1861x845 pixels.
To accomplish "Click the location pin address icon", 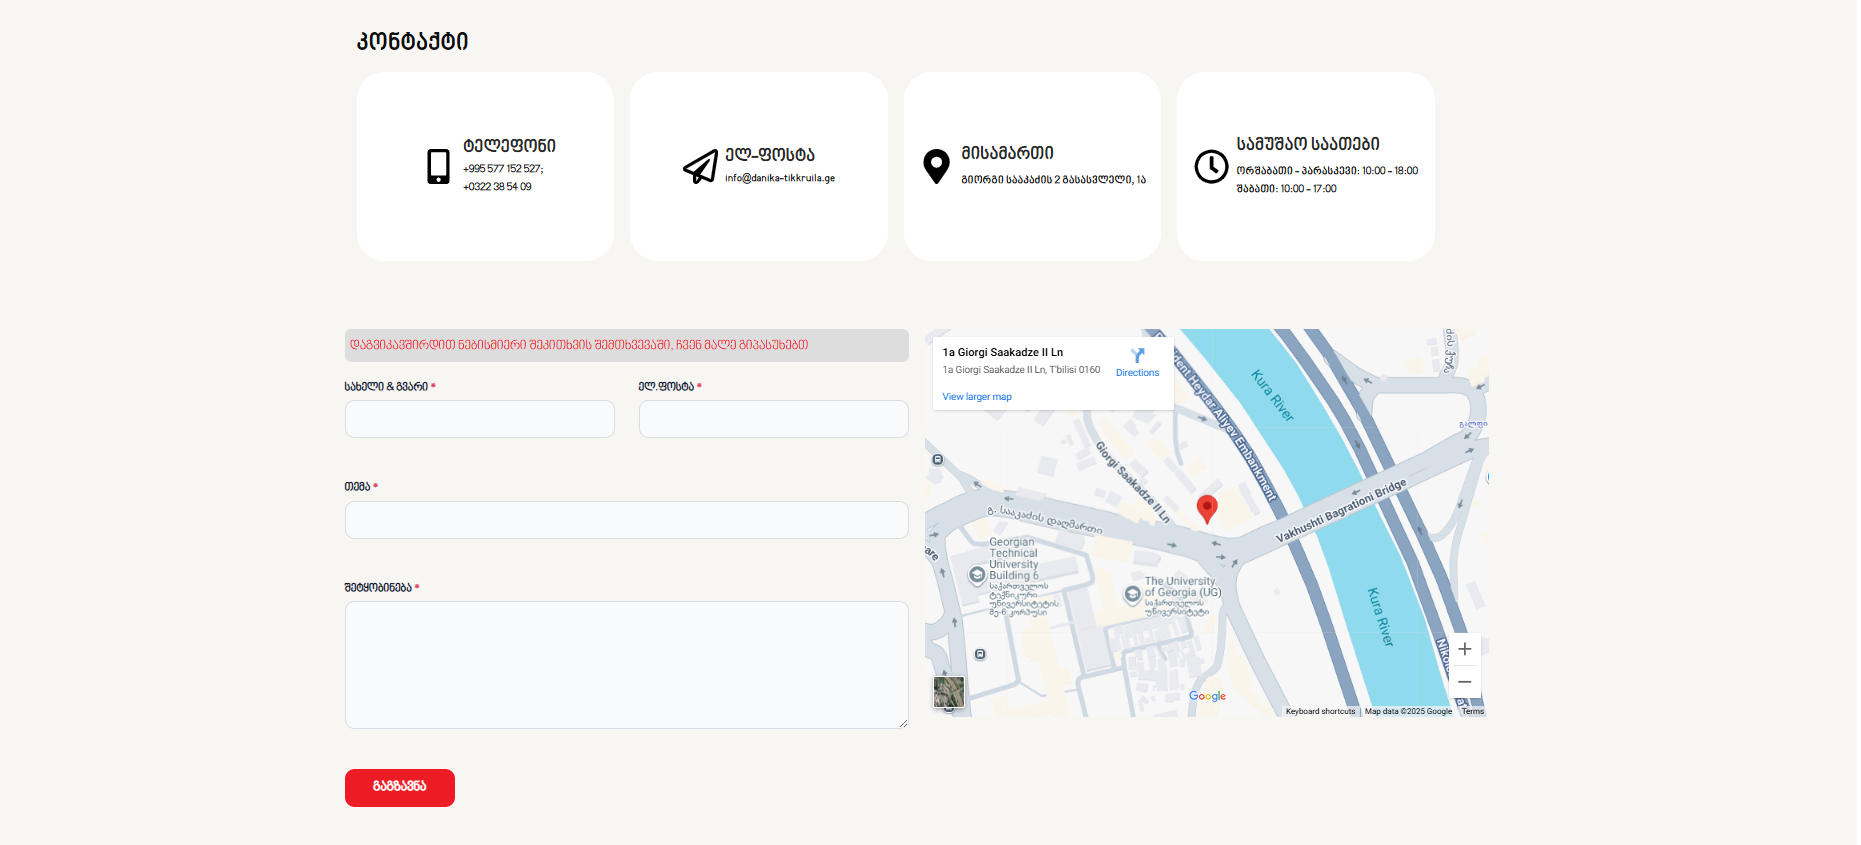I will [x=936, y=166].
